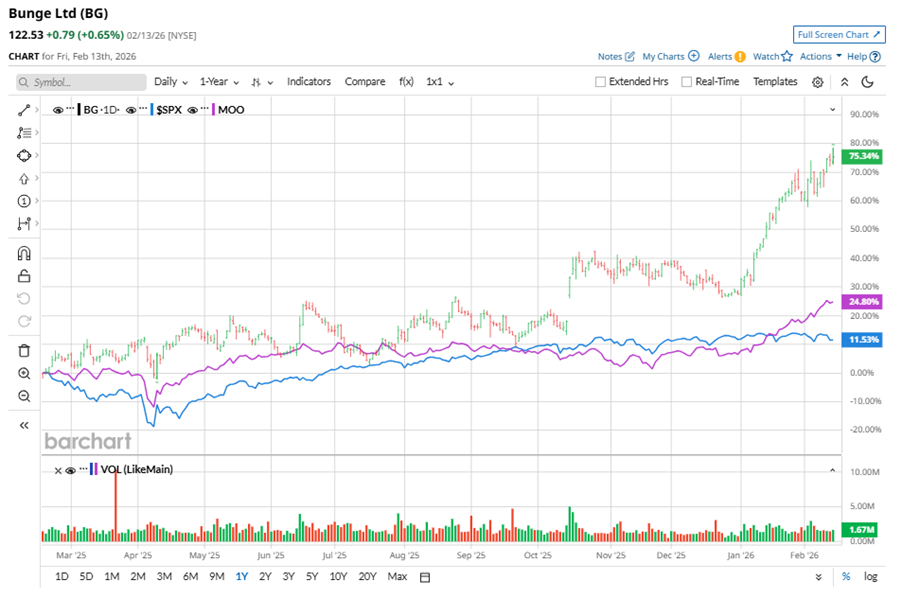This screenshot has width=902, height=599.
Task: Undo the last chart action
Action: click(24, 299)
